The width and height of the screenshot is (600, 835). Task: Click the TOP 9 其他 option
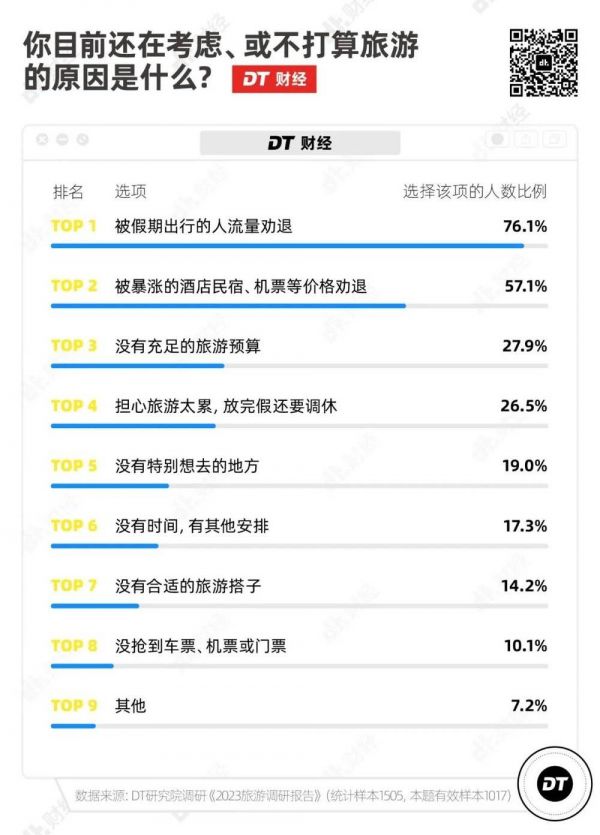[131, 705]
